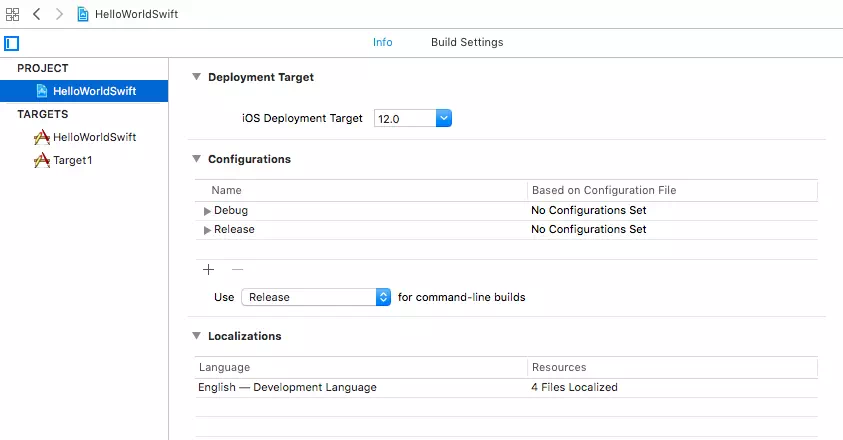843x440 pixels.
Task: Expand the Release configuration row
Action: (207, 230)
